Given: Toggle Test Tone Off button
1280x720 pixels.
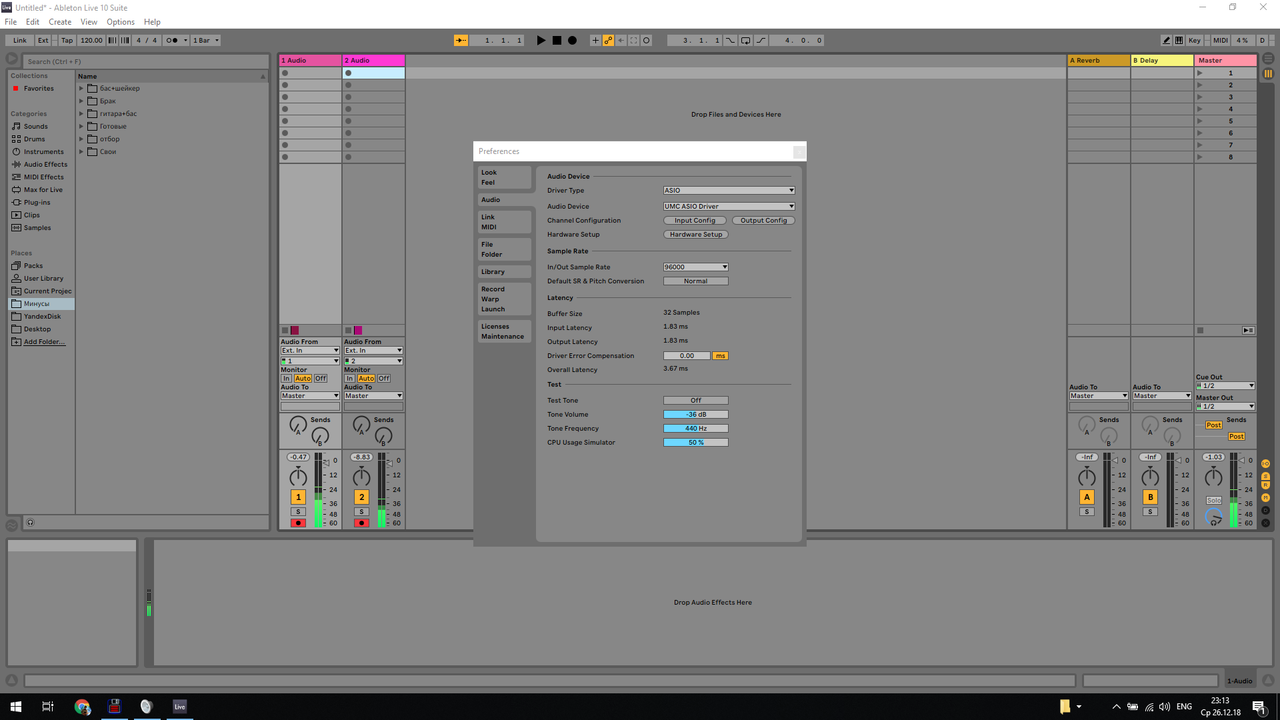Looking at the screenshot, I should (x=695, y=400).
